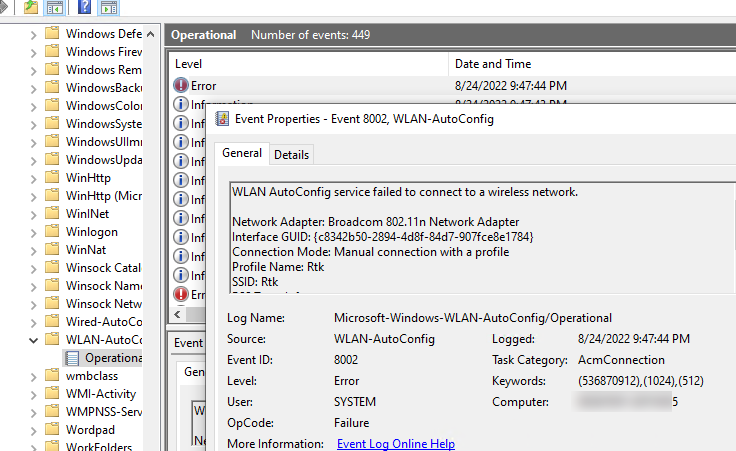Select the General tab
This screenshot has width=736, height=451.
click(x=242, y=153)
